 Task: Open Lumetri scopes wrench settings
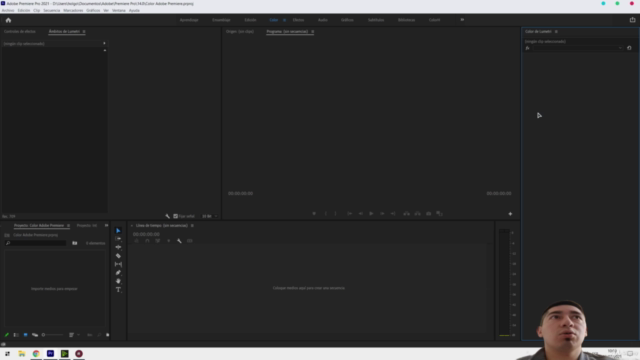[167, 216]
